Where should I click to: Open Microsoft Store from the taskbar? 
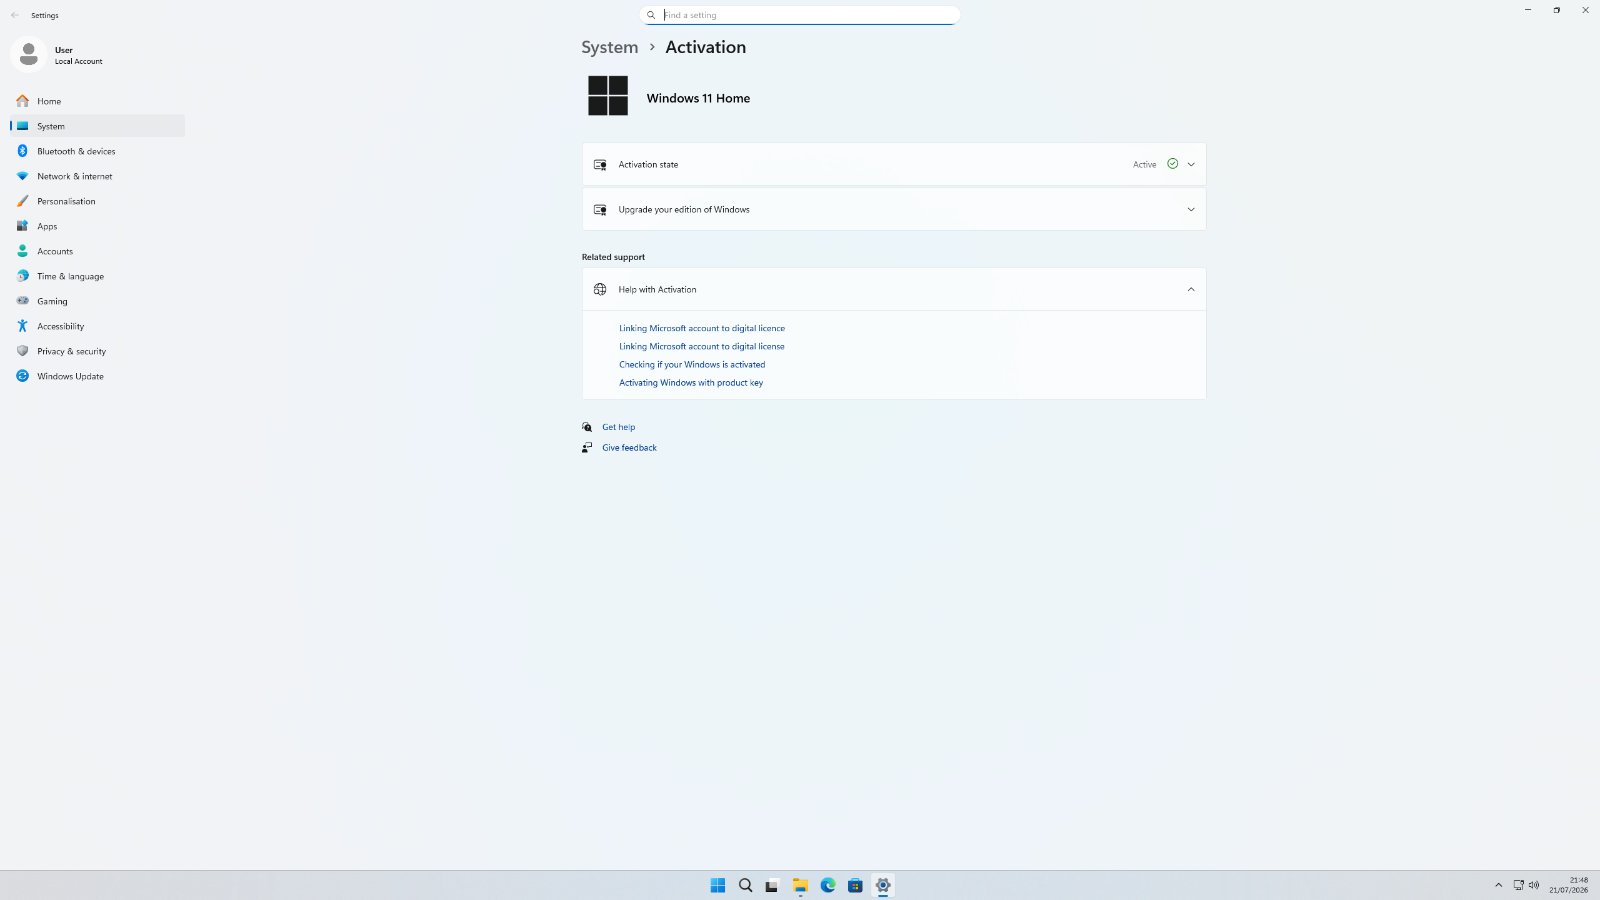pyautogui.click(x=855, y=885)
